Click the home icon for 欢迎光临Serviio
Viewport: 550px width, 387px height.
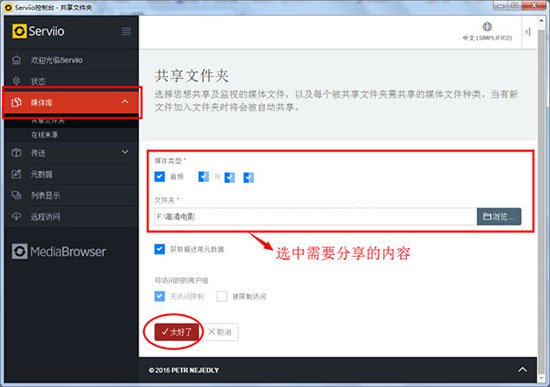tap(16, 60)
